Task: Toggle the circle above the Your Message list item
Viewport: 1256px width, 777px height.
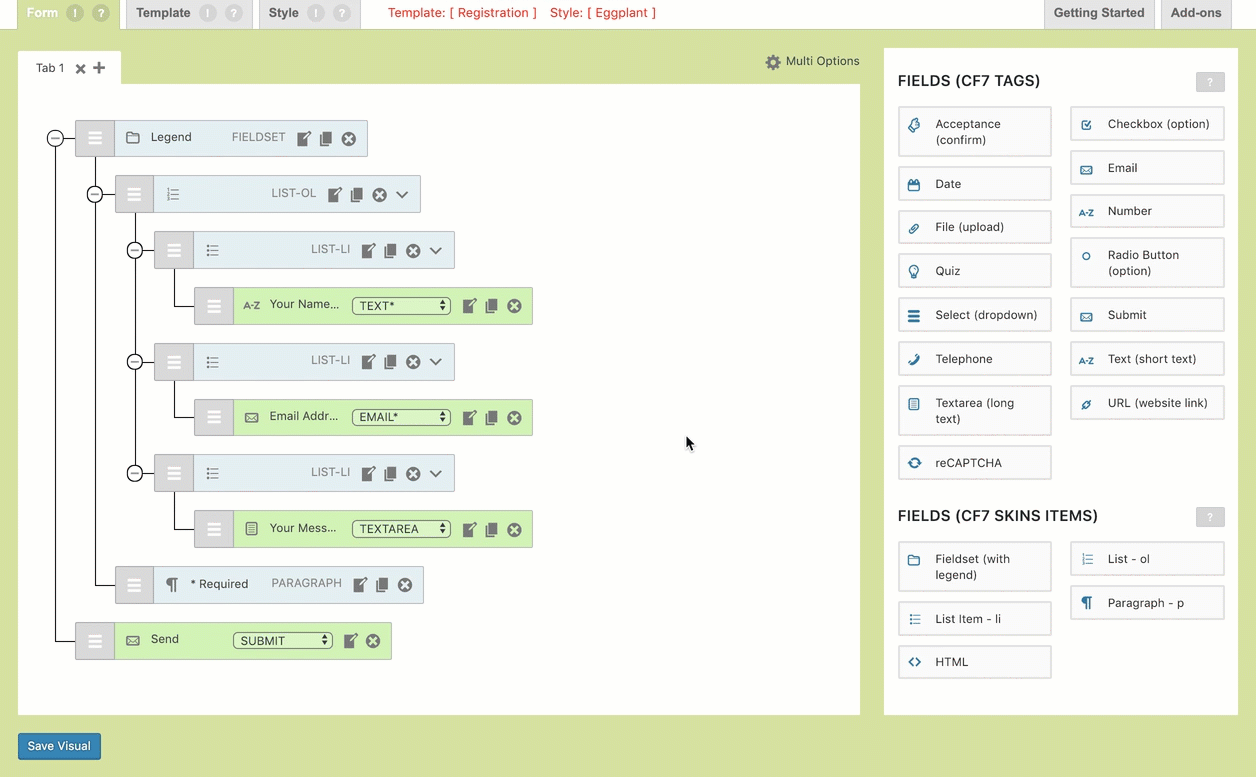Action: pos(135,473)
